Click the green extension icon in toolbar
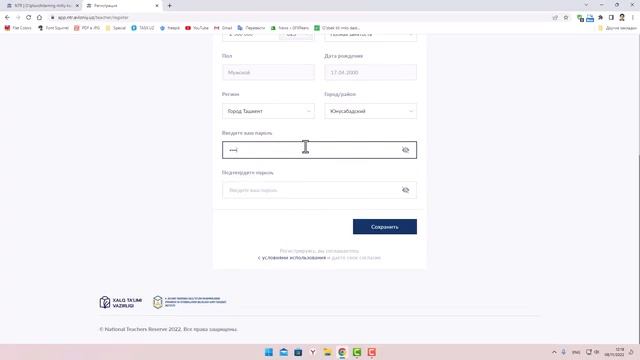 [580, 18]
